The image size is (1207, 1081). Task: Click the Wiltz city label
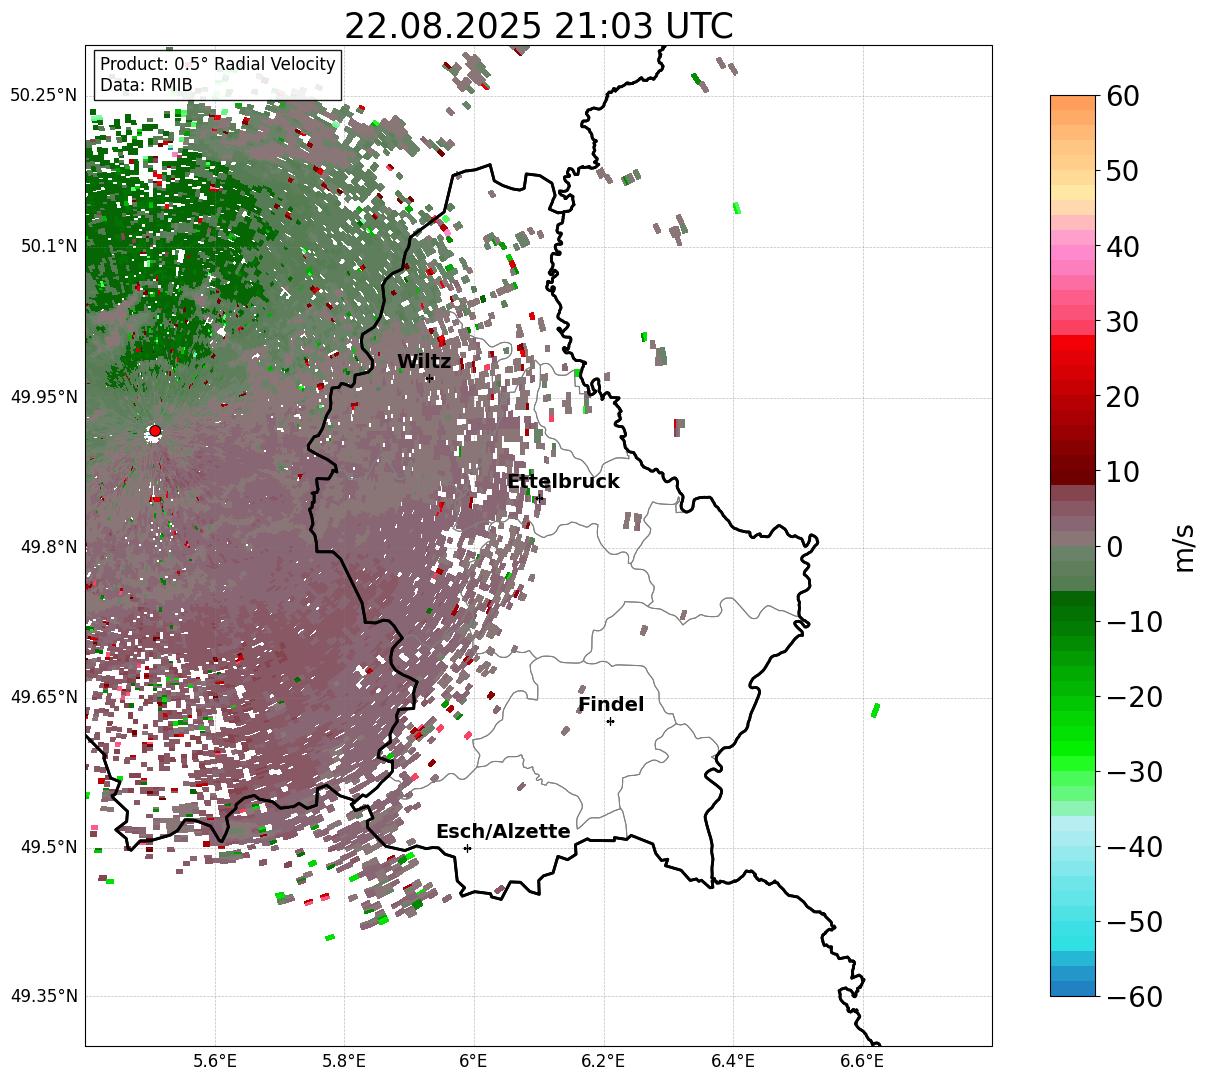[x=424, y=362]
